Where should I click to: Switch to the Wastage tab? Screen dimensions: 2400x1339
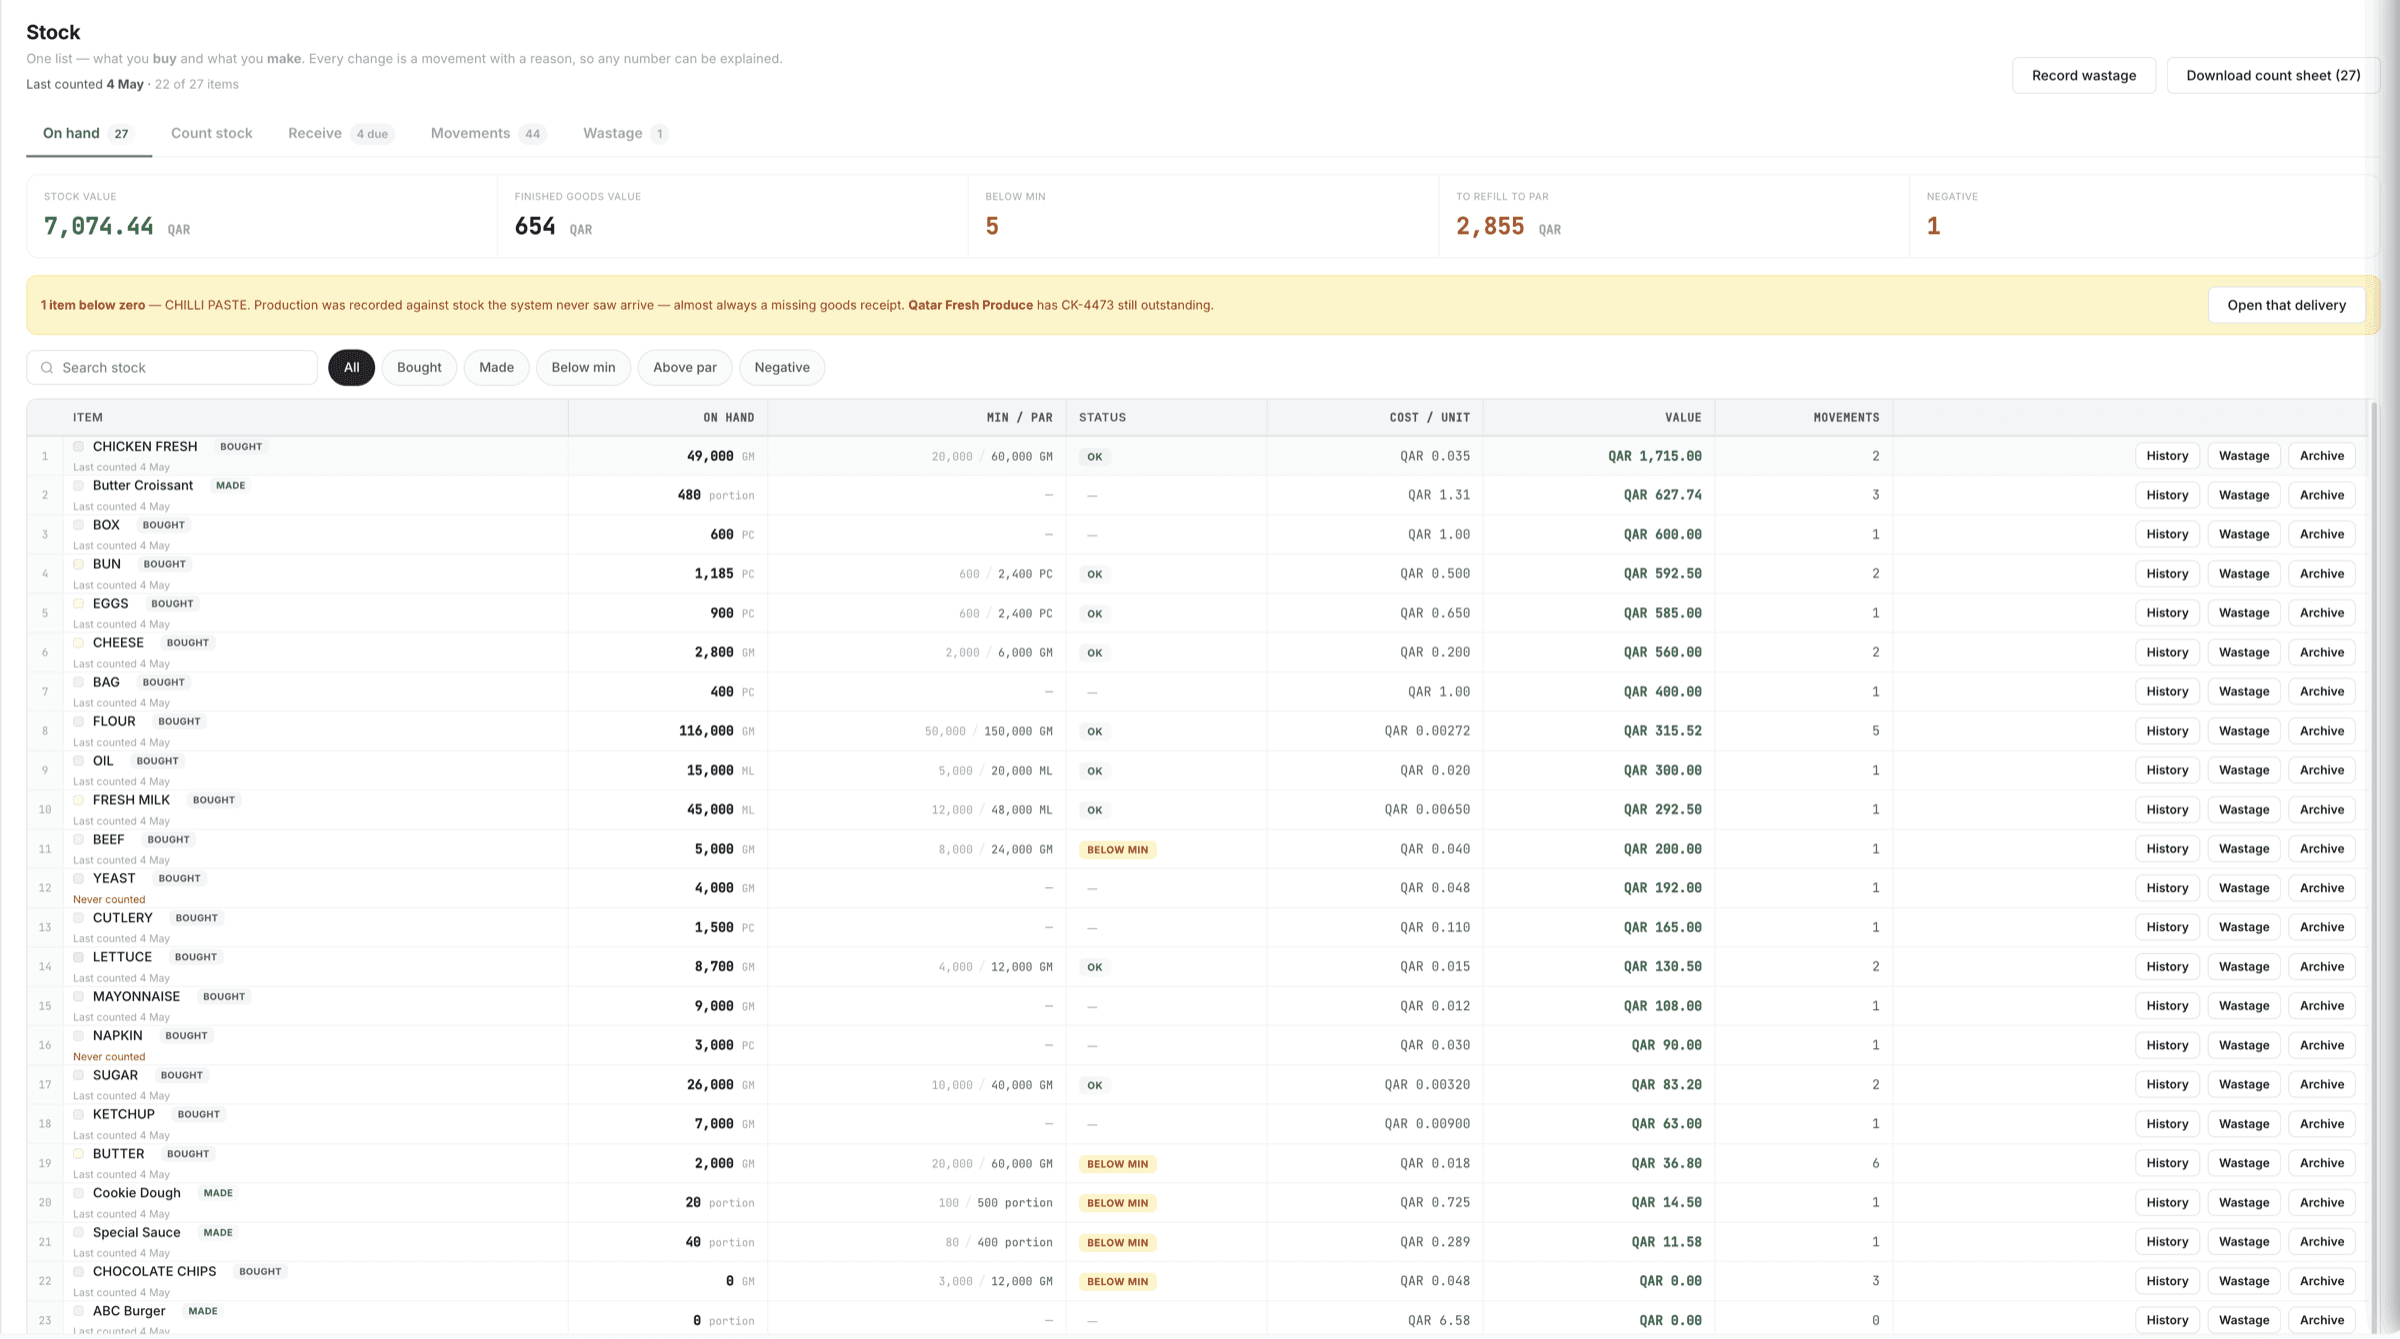pyautogui.click(x=625, y=133)
